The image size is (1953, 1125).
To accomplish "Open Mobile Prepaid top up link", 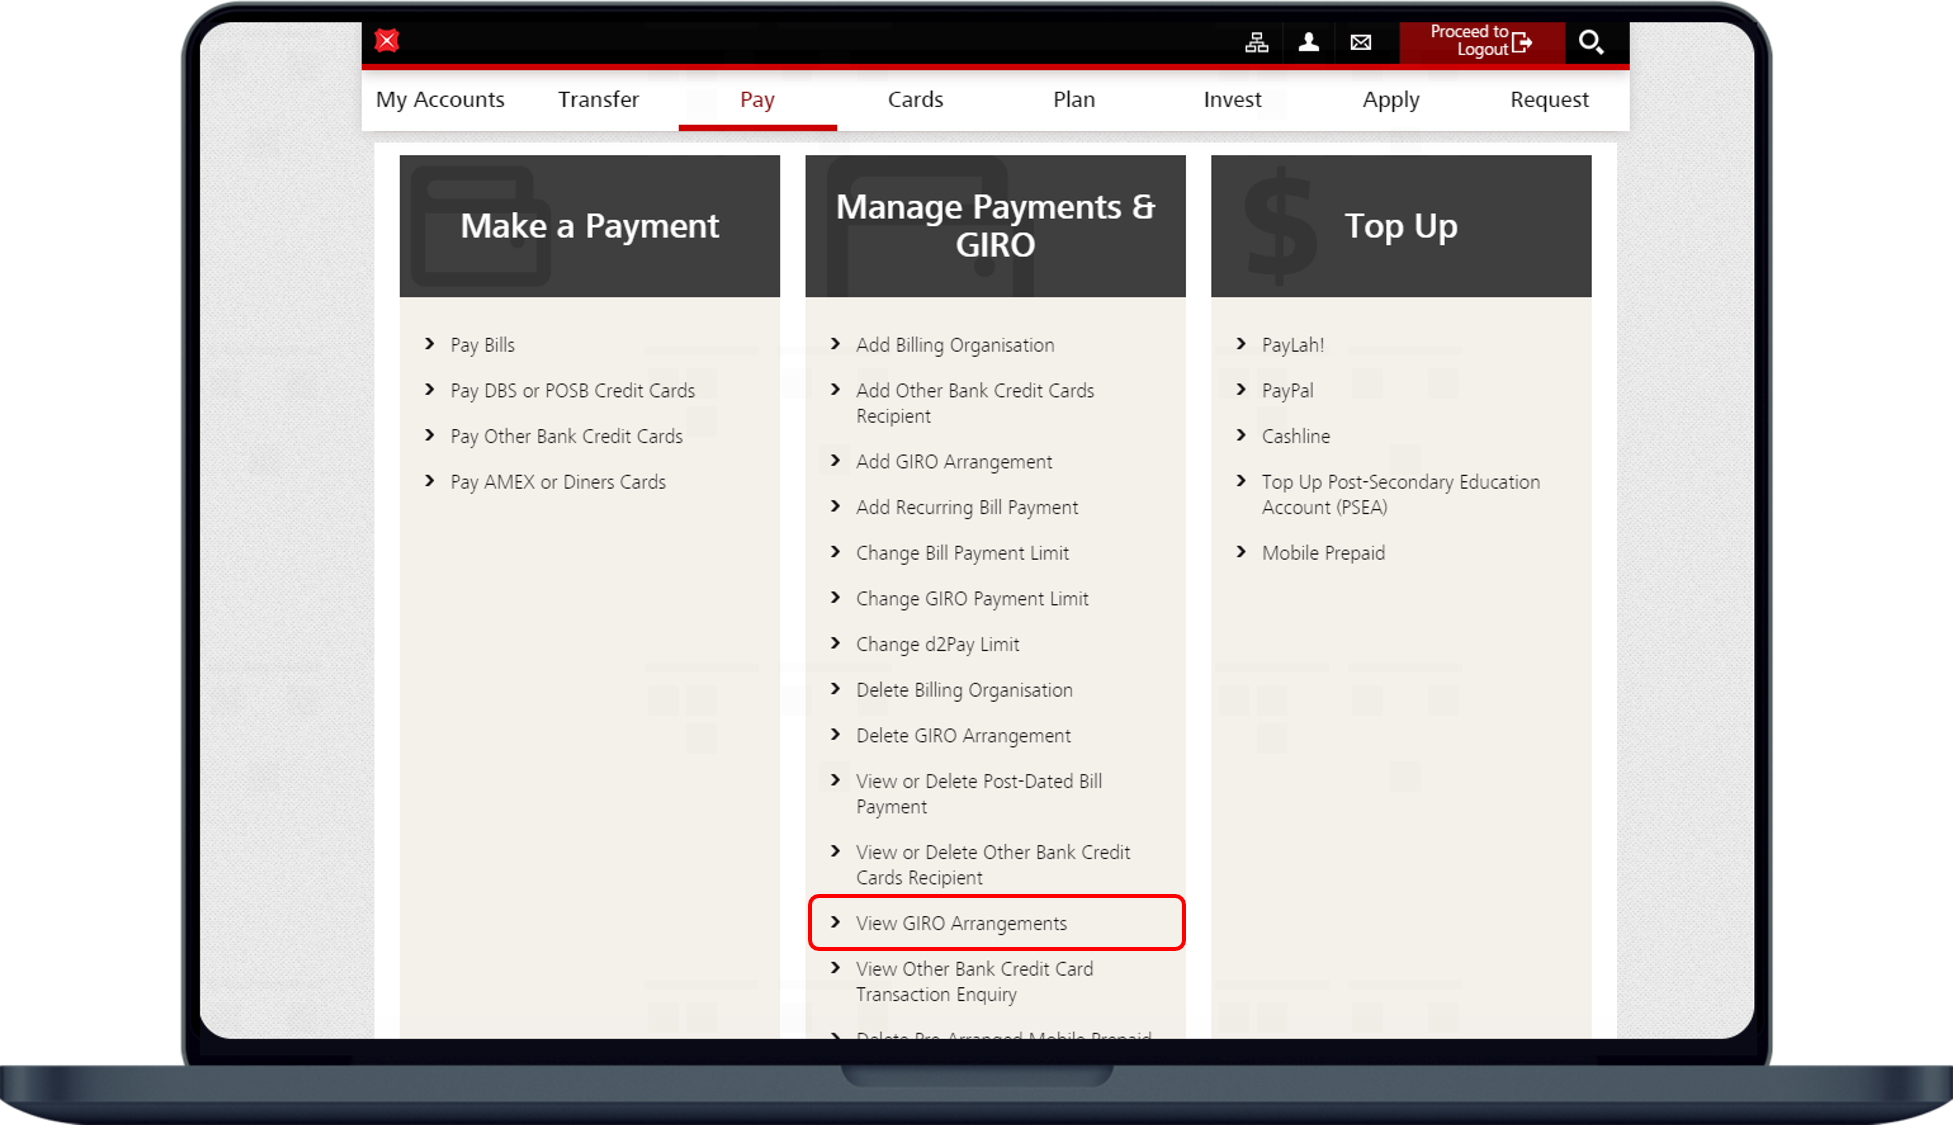I will pos(1323,553).
